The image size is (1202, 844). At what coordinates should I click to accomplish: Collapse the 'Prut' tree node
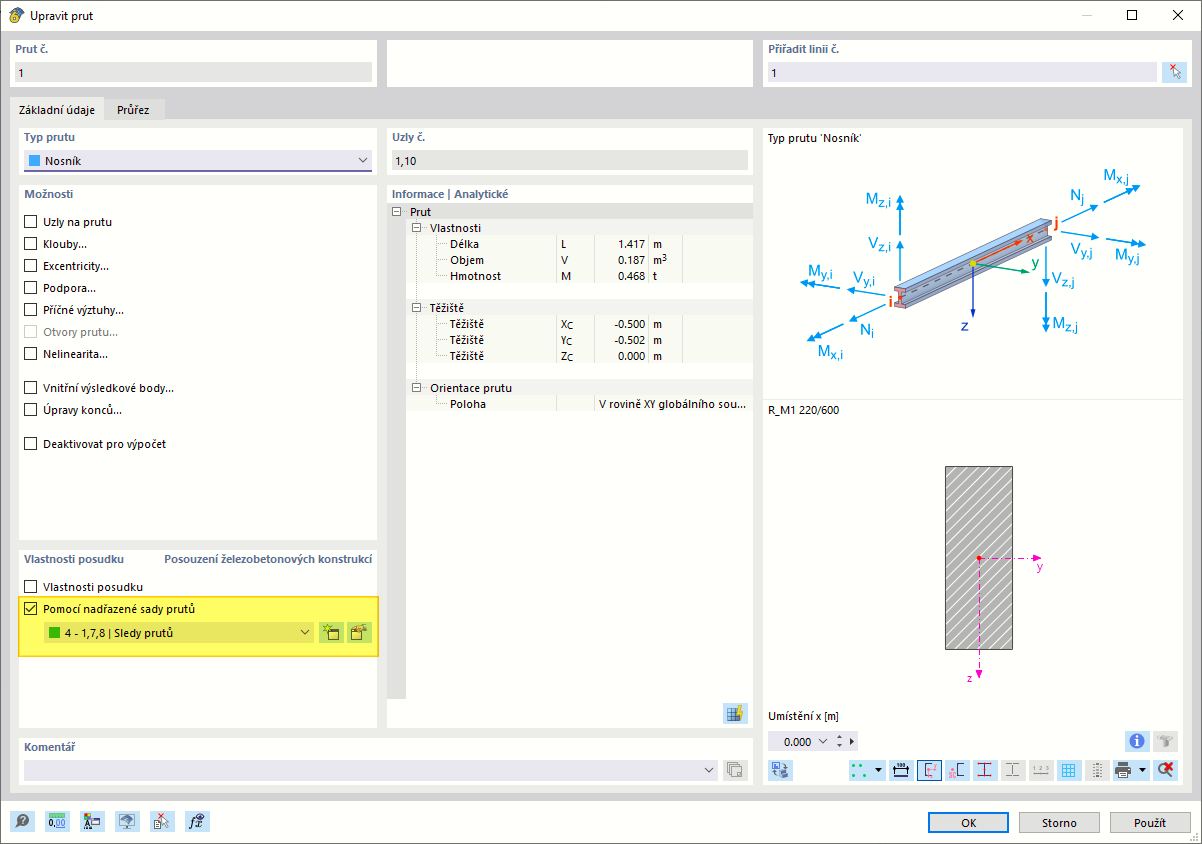click(397, 212)
